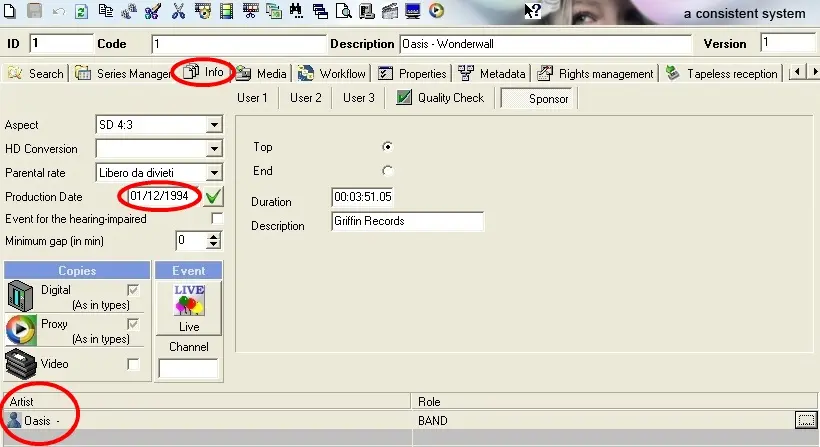The width and height of the screenshot is (820, 447).
Task: Click the green refresh toolbar icon
Action: click(81, 12)
